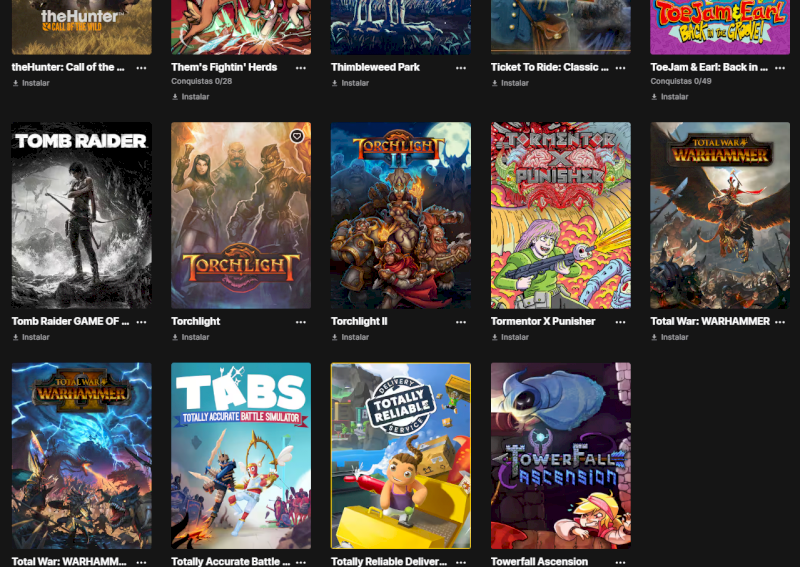Open Ticket To Ride cover art
Screen dimensions: 800x567
point(561,27)
